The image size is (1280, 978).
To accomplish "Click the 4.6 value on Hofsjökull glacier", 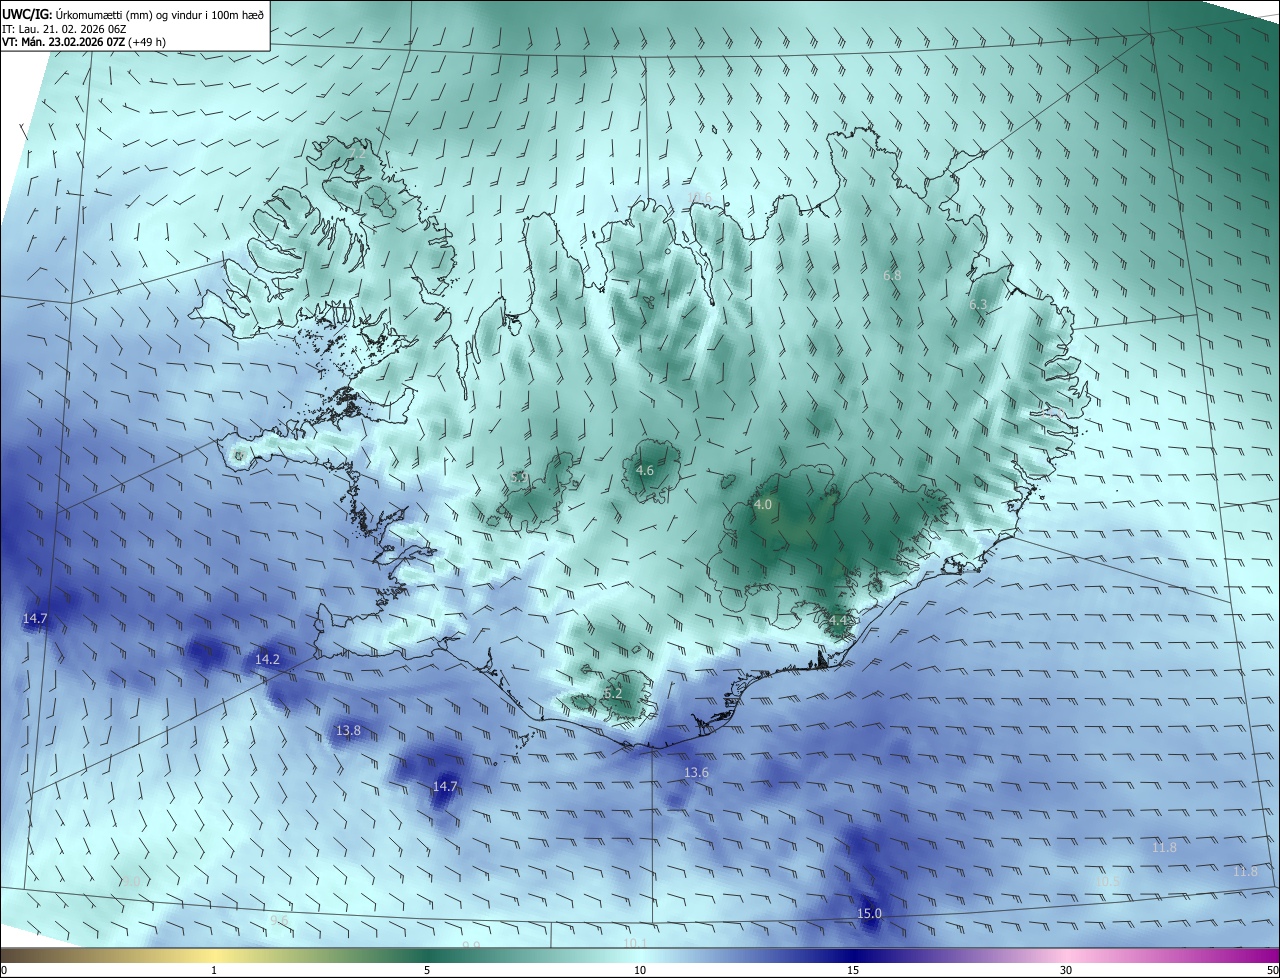I will 645,471.
